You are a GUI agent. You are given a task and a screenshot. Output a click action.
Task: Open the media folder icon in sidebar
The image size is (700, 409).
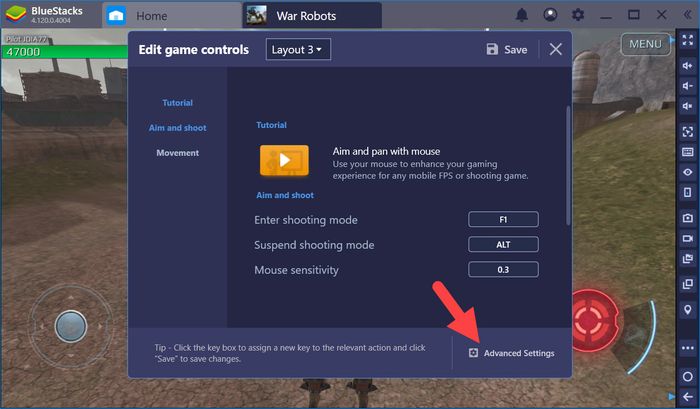[x=688, y=259]
